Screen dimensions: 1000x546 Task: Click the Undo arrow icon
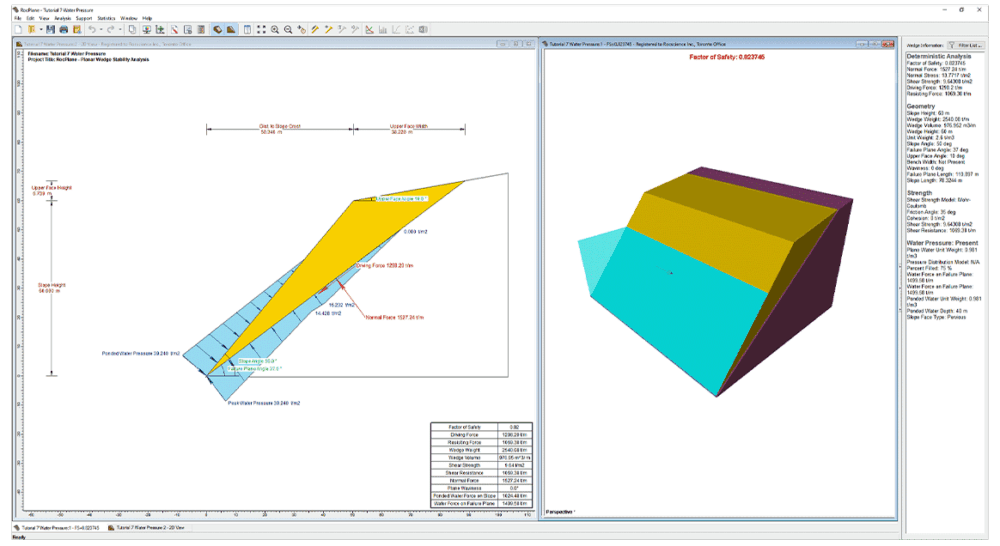tap(91, 29)
